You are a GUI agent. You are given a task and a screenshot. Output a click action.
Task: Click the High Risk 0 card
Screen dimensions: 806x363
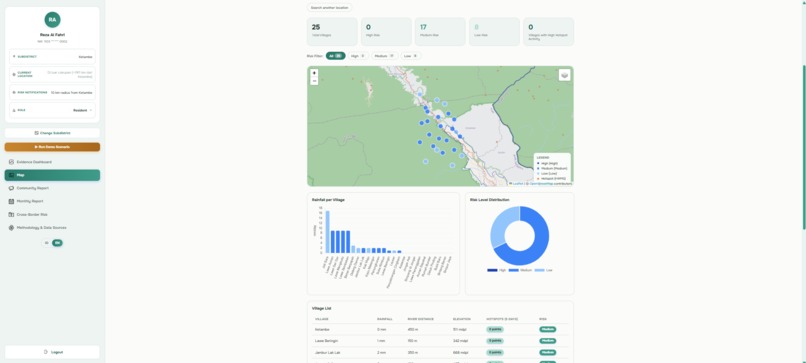click(x=386, y=32)
